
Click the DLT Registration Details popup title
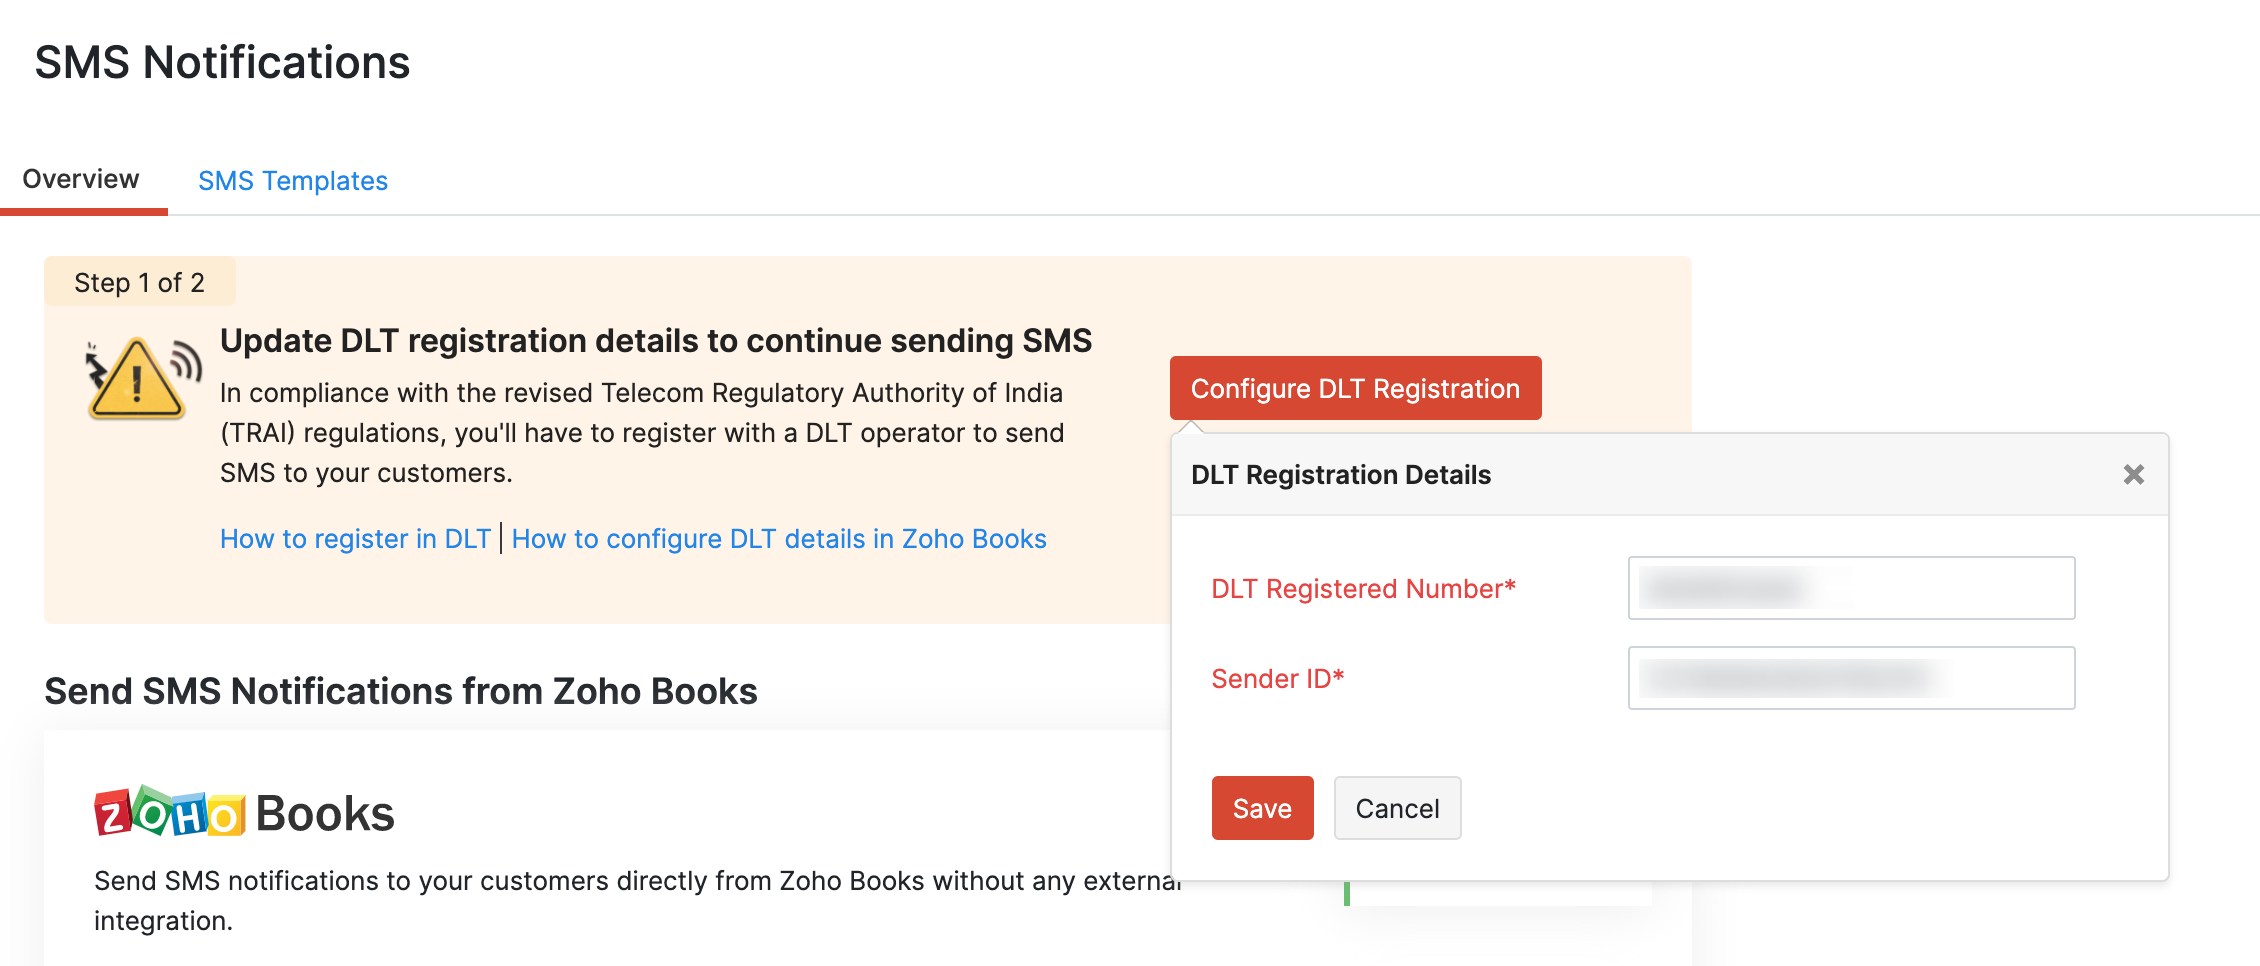pos(1340,475)
